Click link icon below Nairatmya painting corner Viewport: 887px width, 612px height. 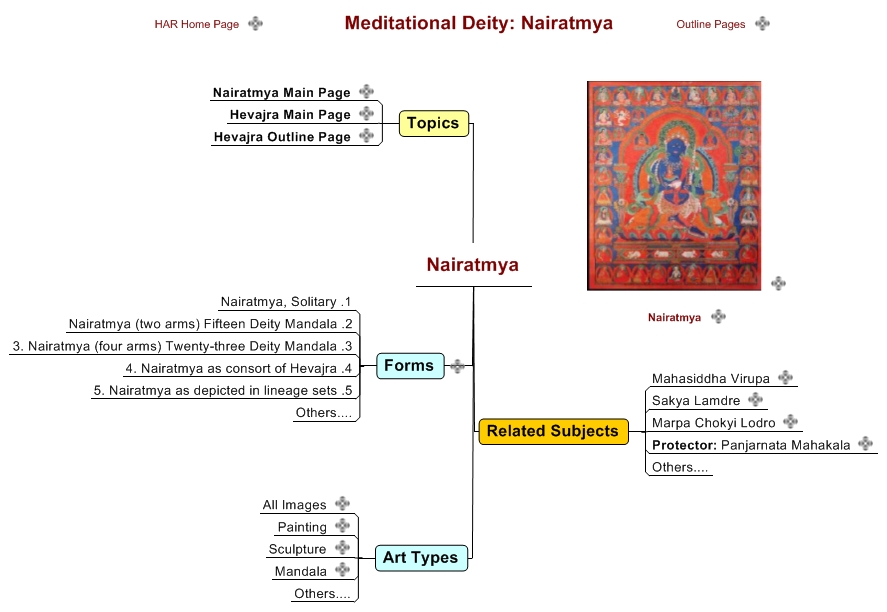(778, 283)
